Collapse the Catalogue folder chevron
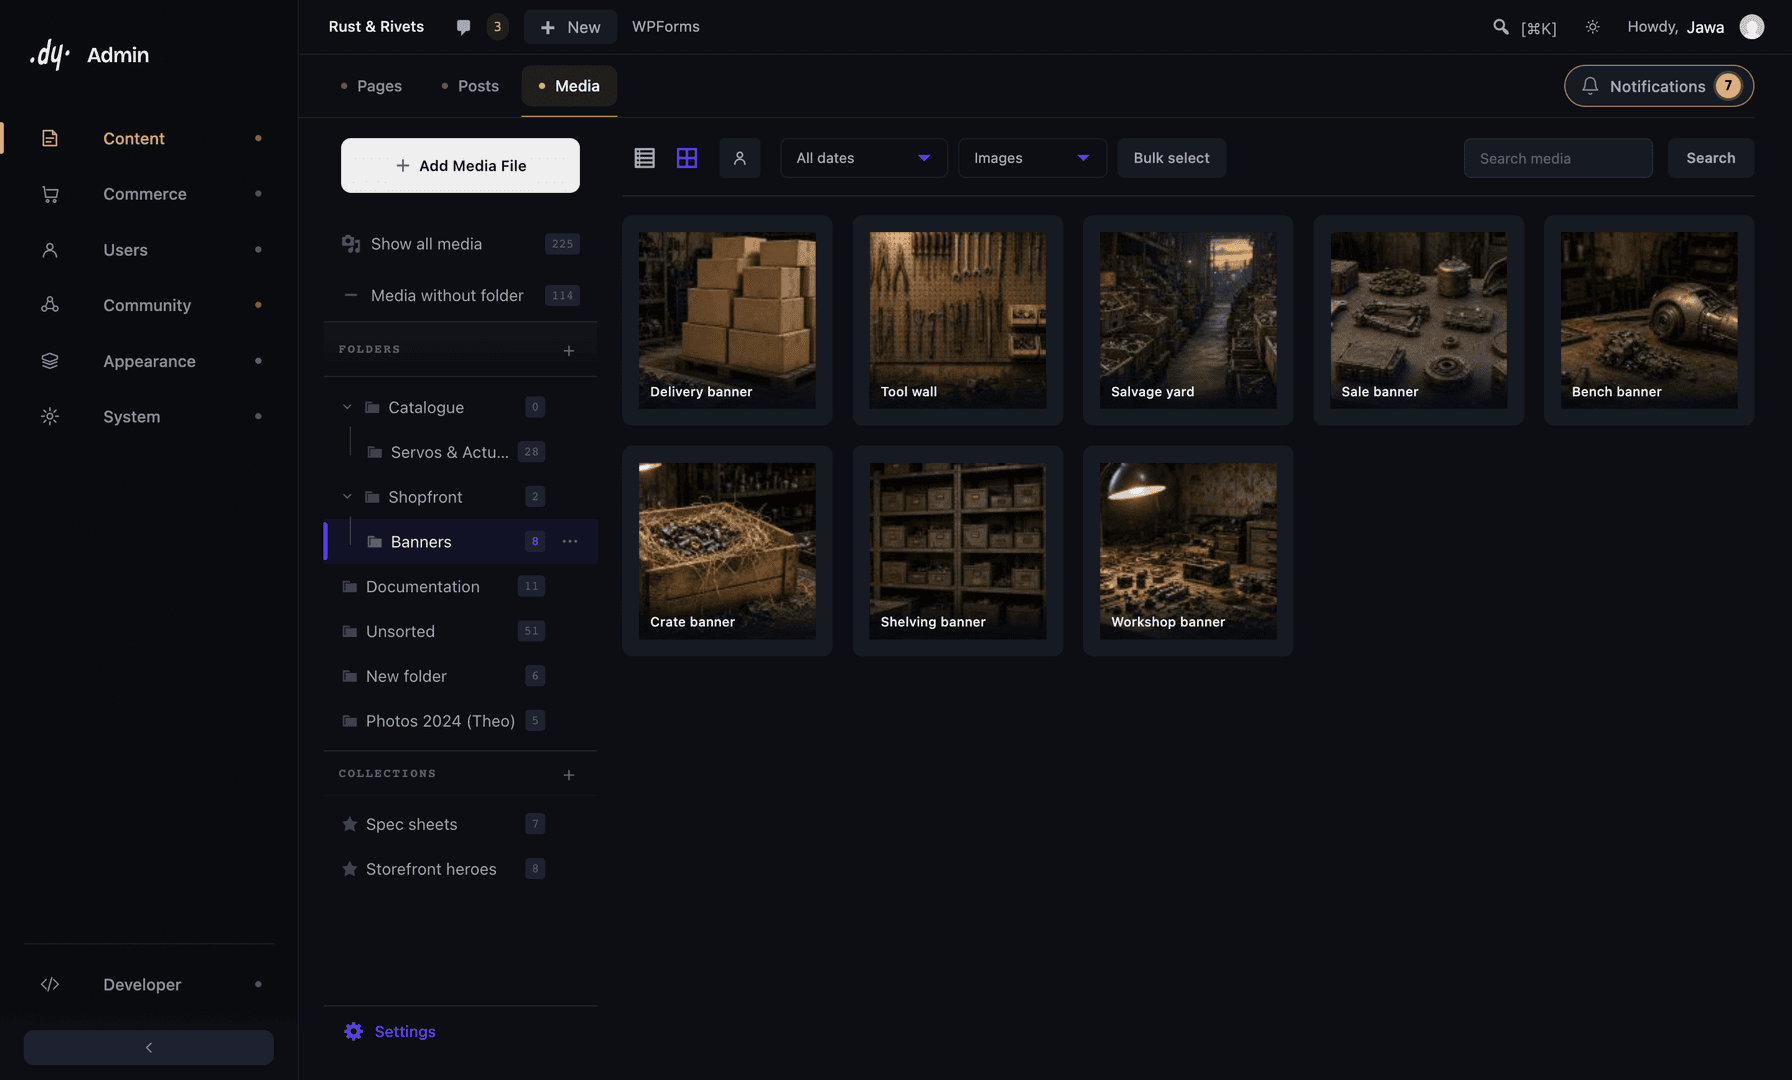 [x=347, y=407]
